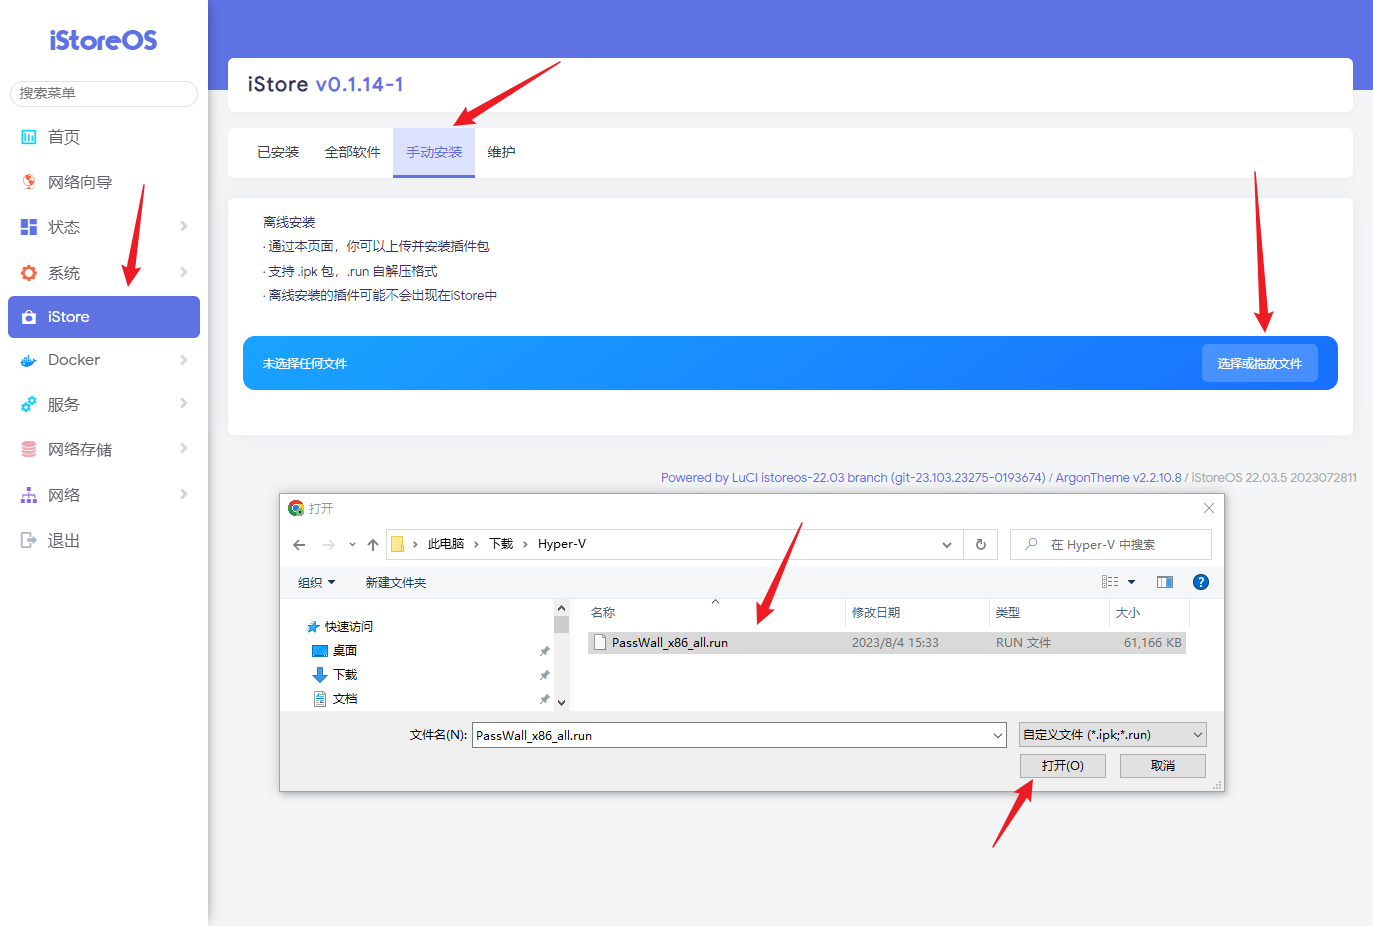Select the PassWall_x86_all.run file
1373x926 pixels.
[x=887, y=643]
